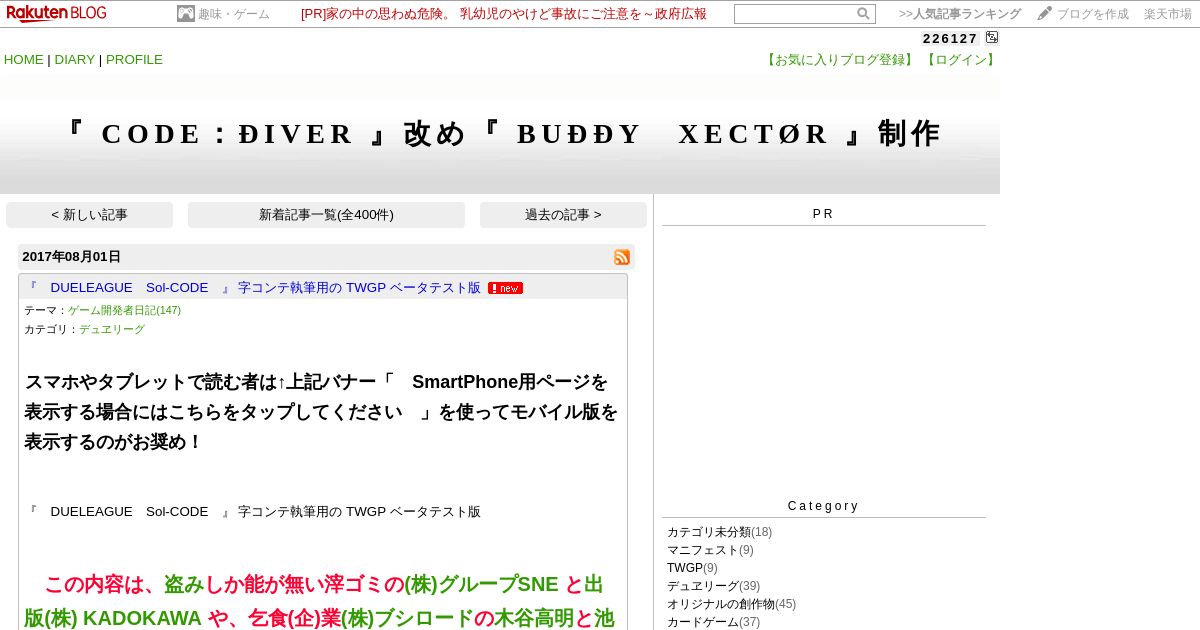The image size is (1200, 630).
Task: Click the orange RSS feed icon
Action: [x=622, y=257]
